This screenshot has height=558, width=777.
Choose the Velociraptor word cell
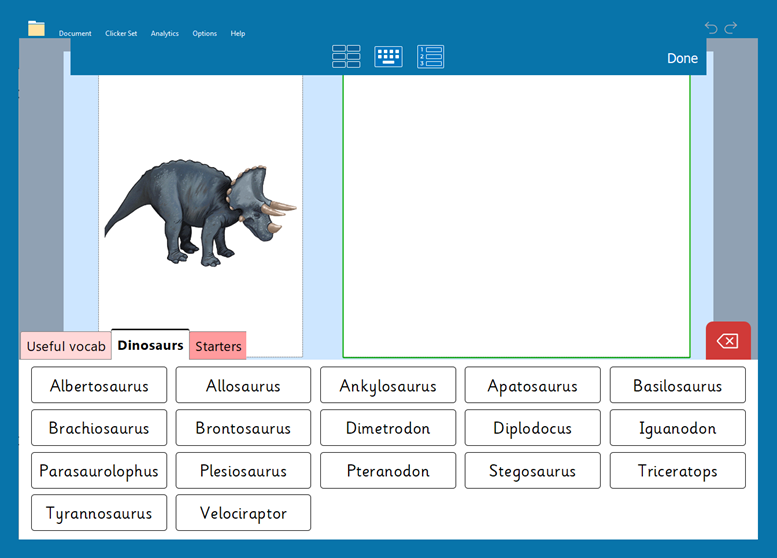point(243,513)
